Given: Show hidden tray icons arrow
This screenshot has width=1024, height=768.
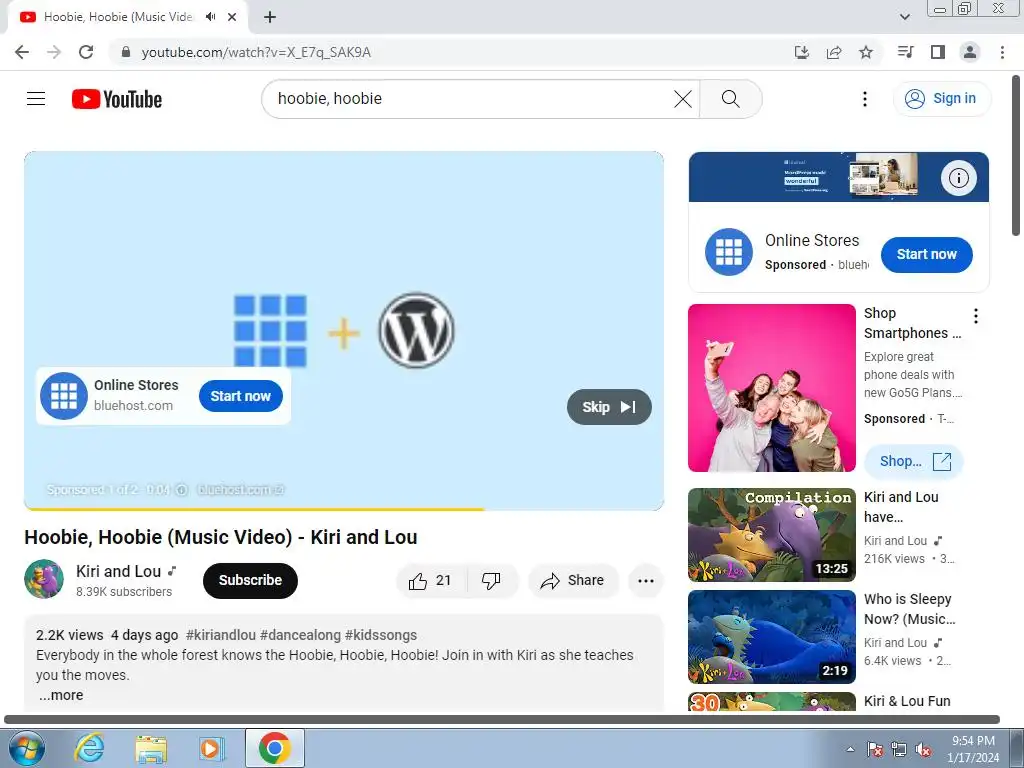Looking at the screenshot, I should 850,749.
